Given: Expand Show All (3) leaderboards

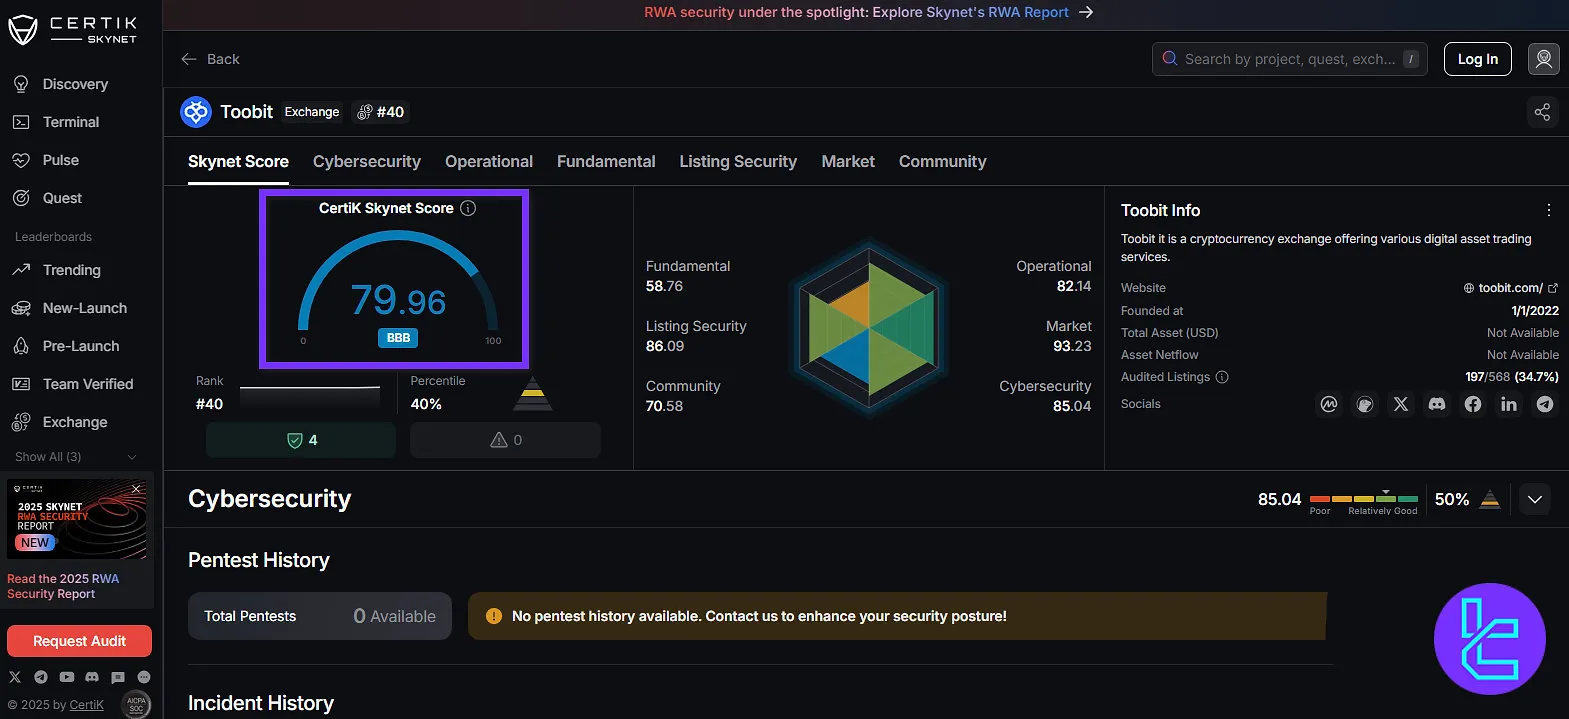Looking at the screenshot, I should pos(76,457).
